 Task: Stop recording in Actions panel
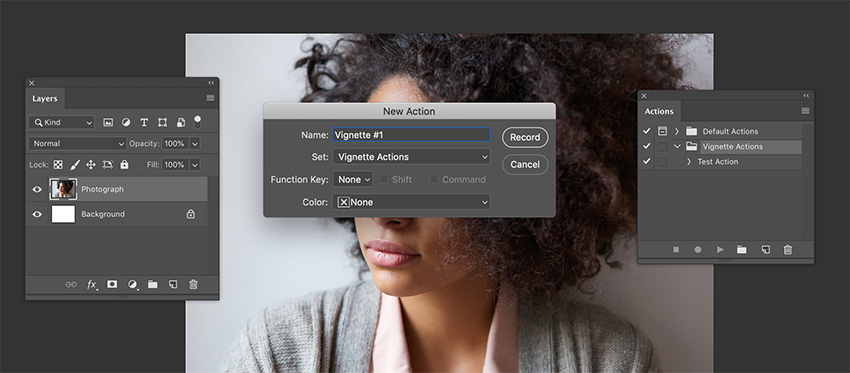coord(676,249)
